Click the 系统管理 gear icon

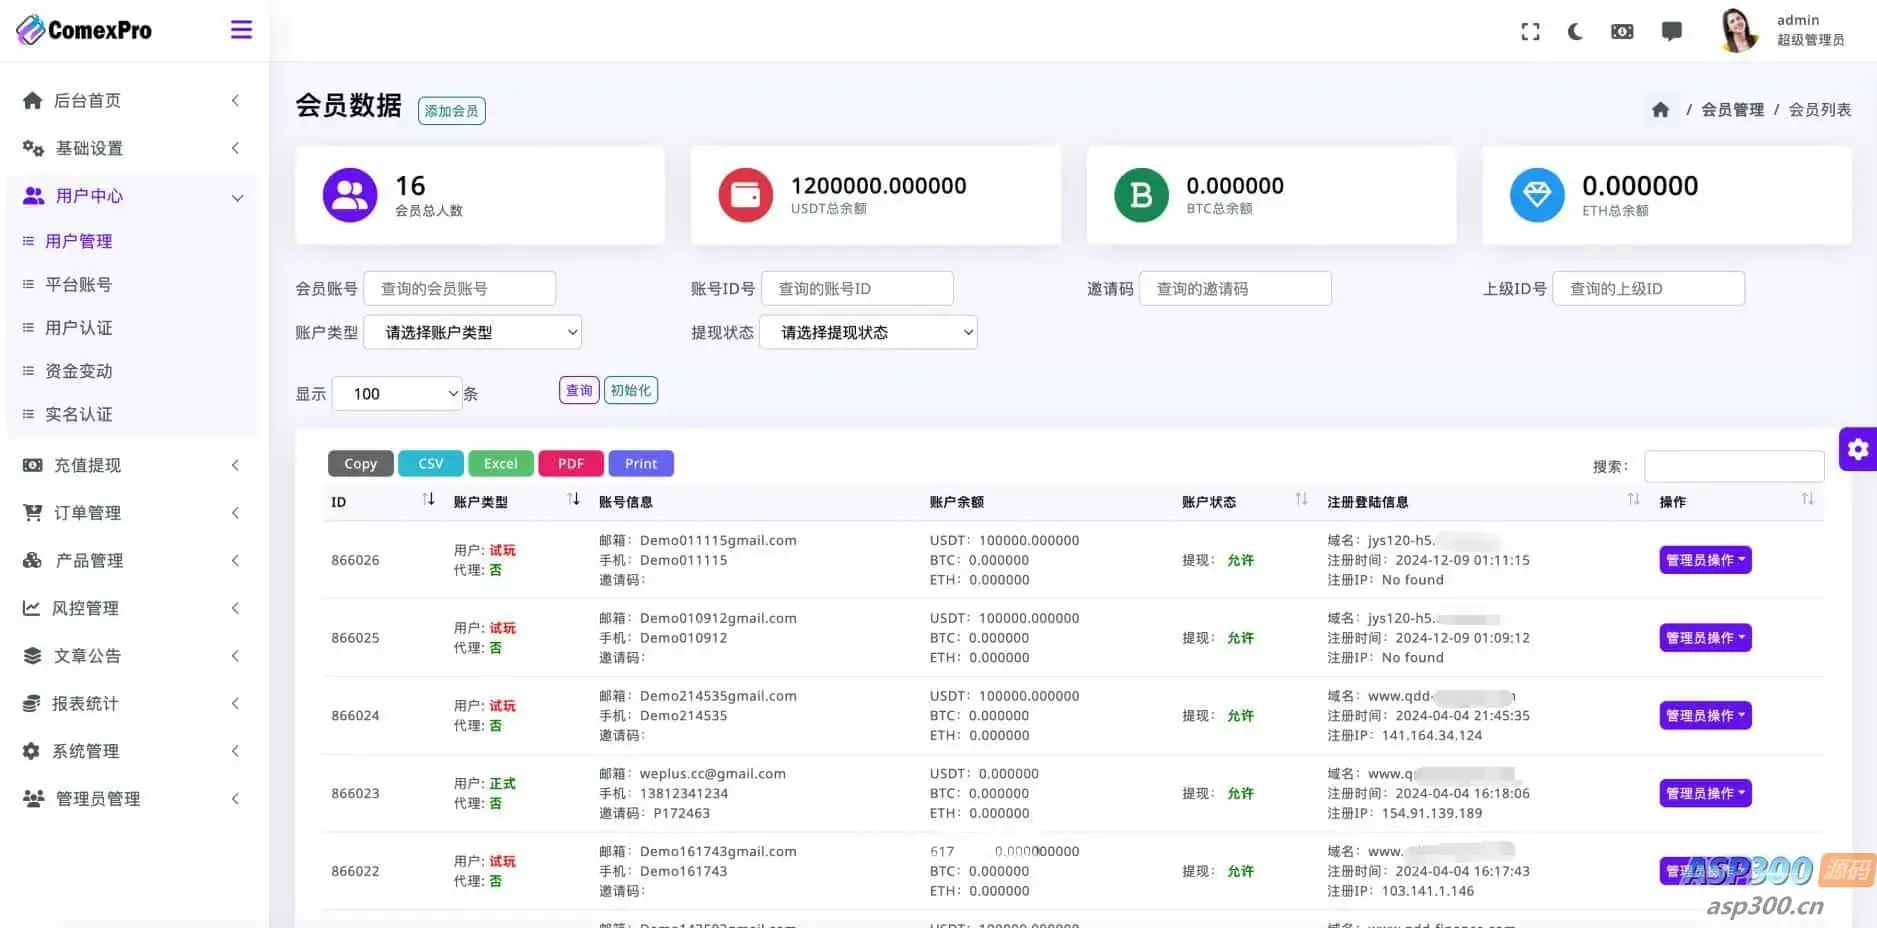[x=32, y=751]
